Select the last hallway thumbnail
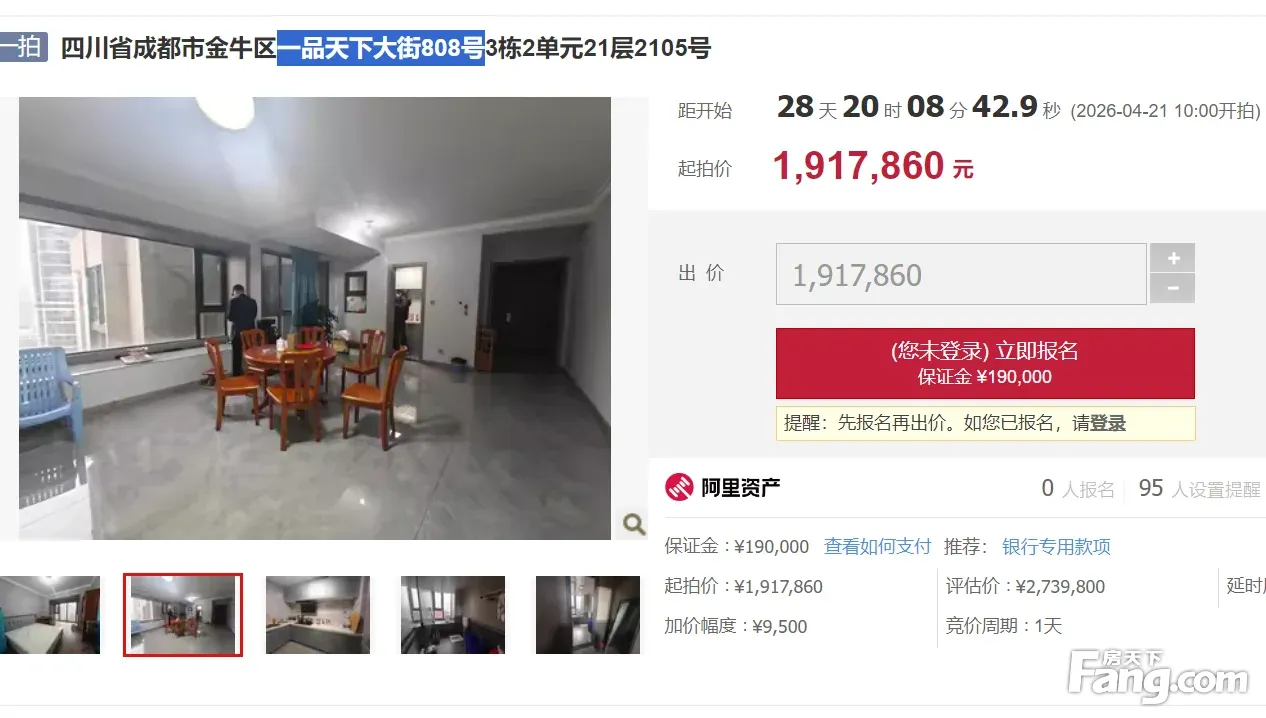The height and width of the screenshot is (718, 1266). [588, 615]
